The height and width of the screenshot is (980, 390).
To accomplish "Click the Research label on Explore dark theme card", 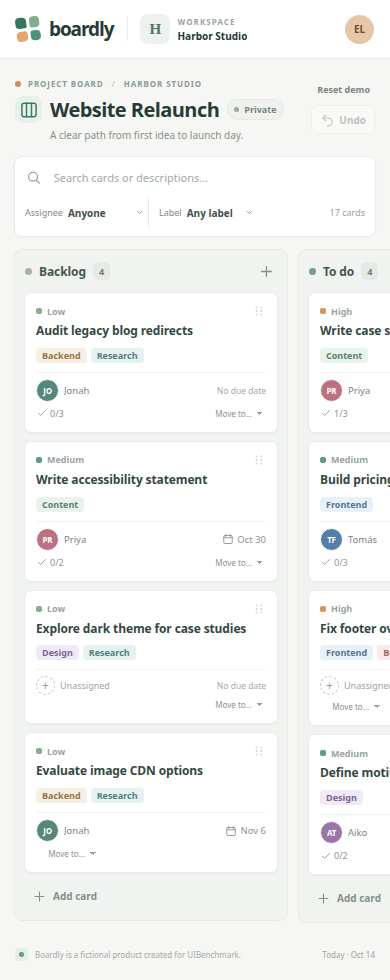I will coord(109,652).
